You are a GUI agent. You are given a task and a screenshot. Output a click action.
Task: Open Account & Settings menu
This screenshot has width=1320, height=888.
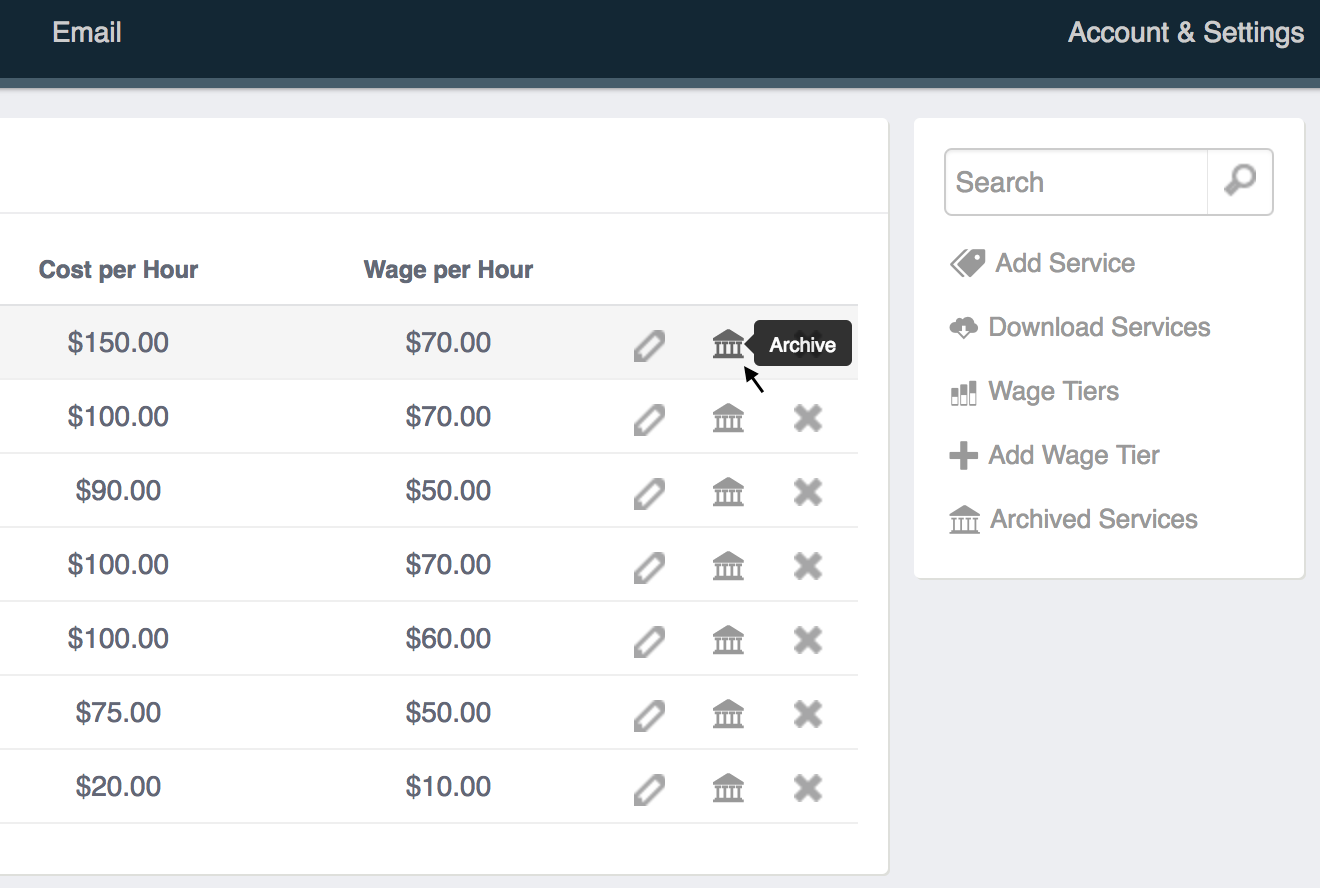(1185, 33)
